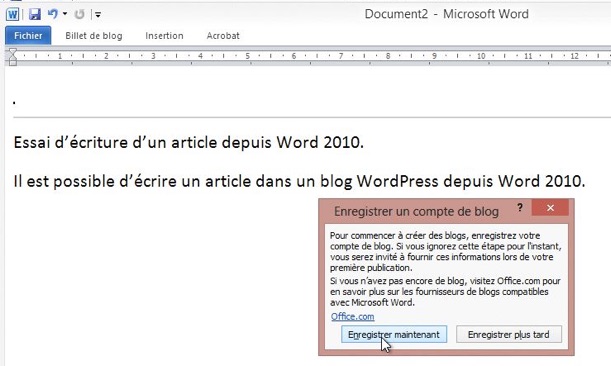This screenshot has width=611, height=366.
Task: Click the window title "Document2 - Microsoft Word"
Action: (x=447, y=14)
